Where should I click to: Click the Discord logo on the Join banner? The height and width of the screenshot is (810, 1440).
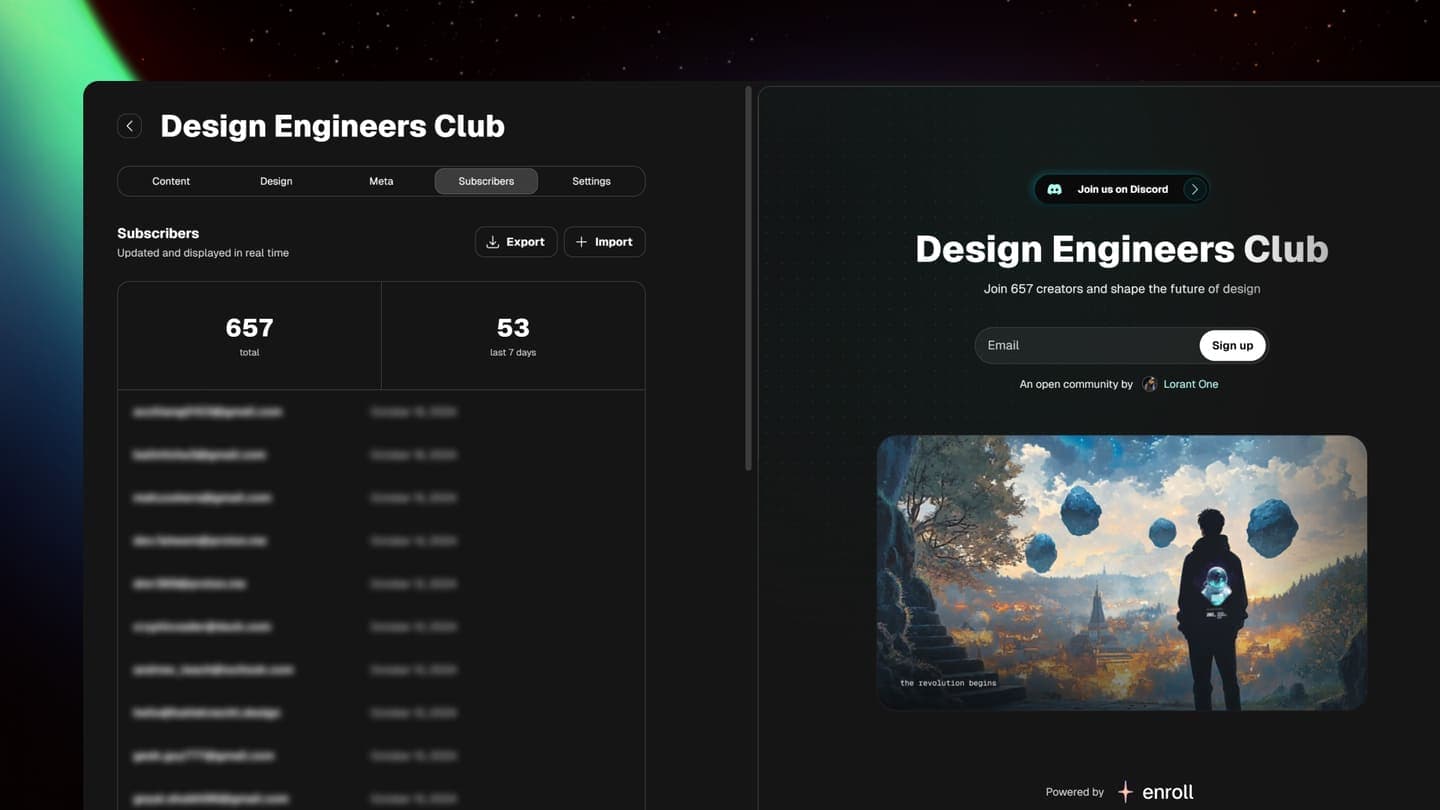coord(1054,189)
